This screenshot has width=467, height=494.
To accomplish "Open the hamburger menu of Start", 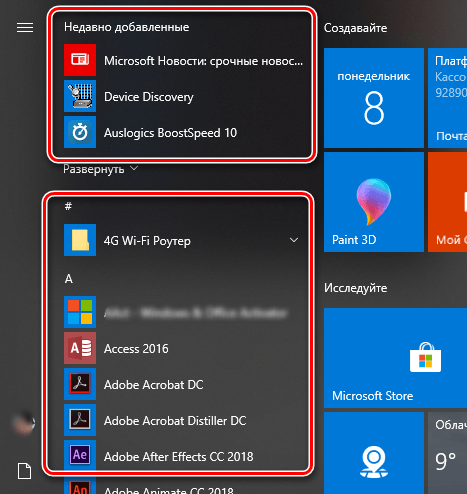I will (x=25, y=27).
